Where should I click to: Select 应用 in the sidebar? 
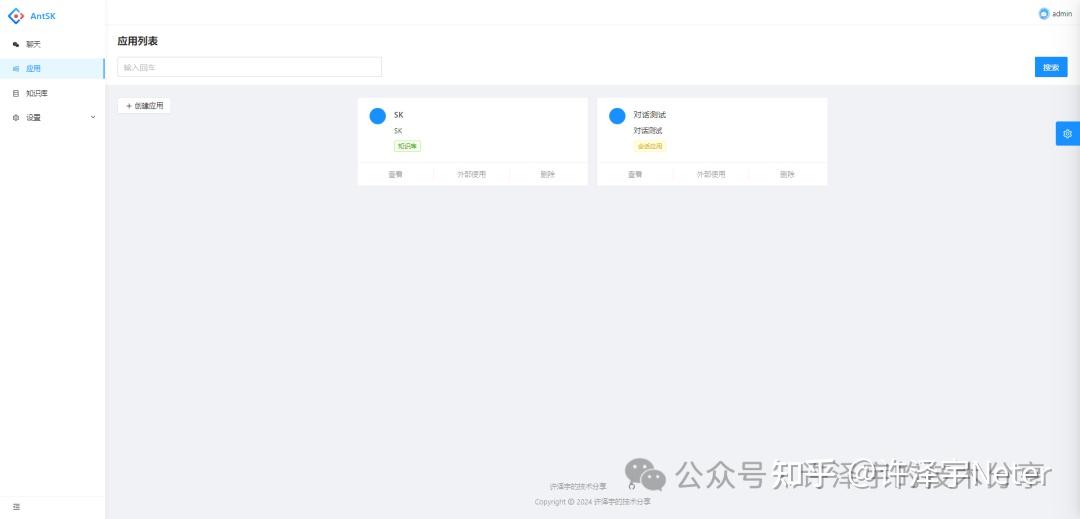click(x=33, y=69)
